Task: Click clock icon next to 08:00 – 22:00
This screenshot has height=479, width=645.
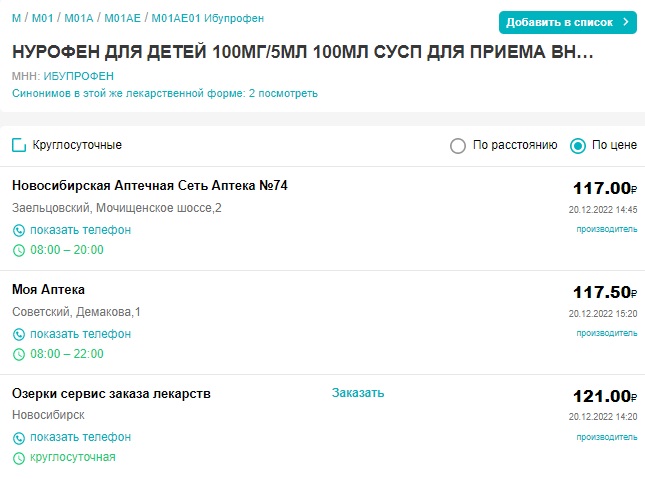Action: [19, 354]
